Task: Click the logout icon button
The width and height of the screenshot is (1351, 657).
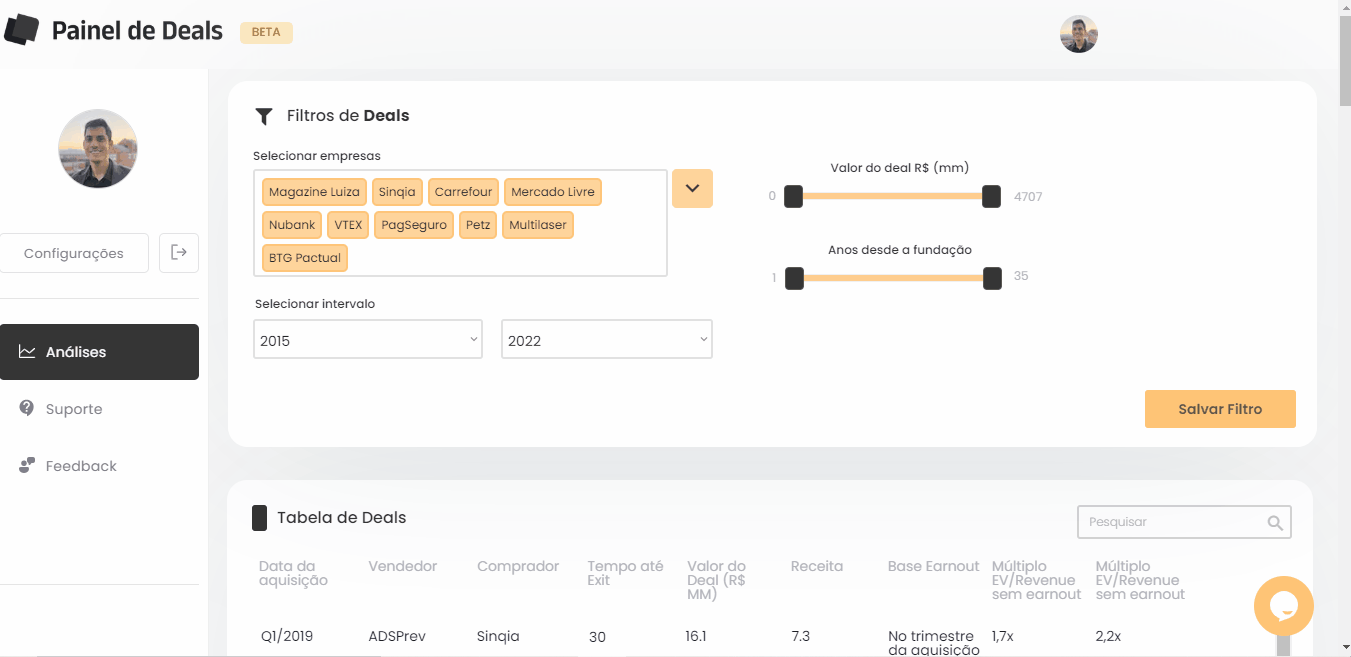Action: pos(179,253)
